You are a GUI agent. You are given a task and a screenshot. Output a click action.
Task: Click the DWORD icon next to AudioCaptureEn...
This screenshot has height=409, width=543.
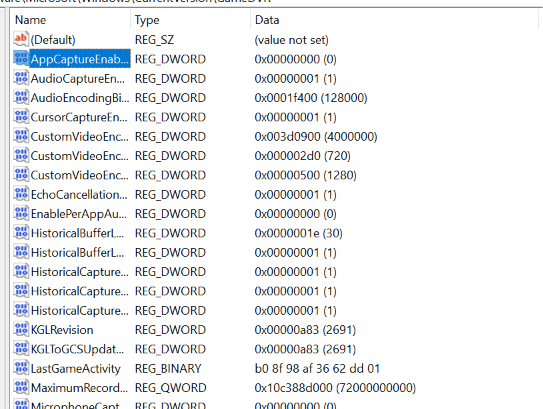[21, 78]
